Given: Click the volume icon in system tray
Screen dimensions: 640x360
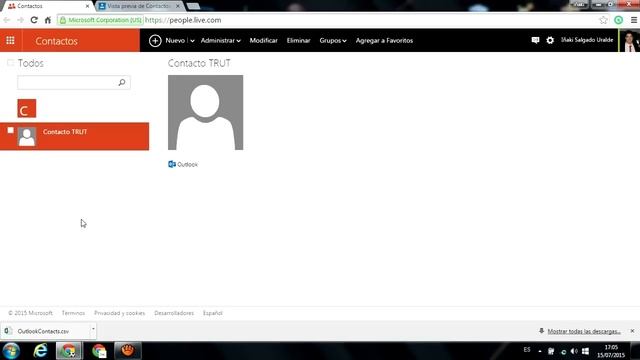Looking at the screenshot, I should 574,351.
